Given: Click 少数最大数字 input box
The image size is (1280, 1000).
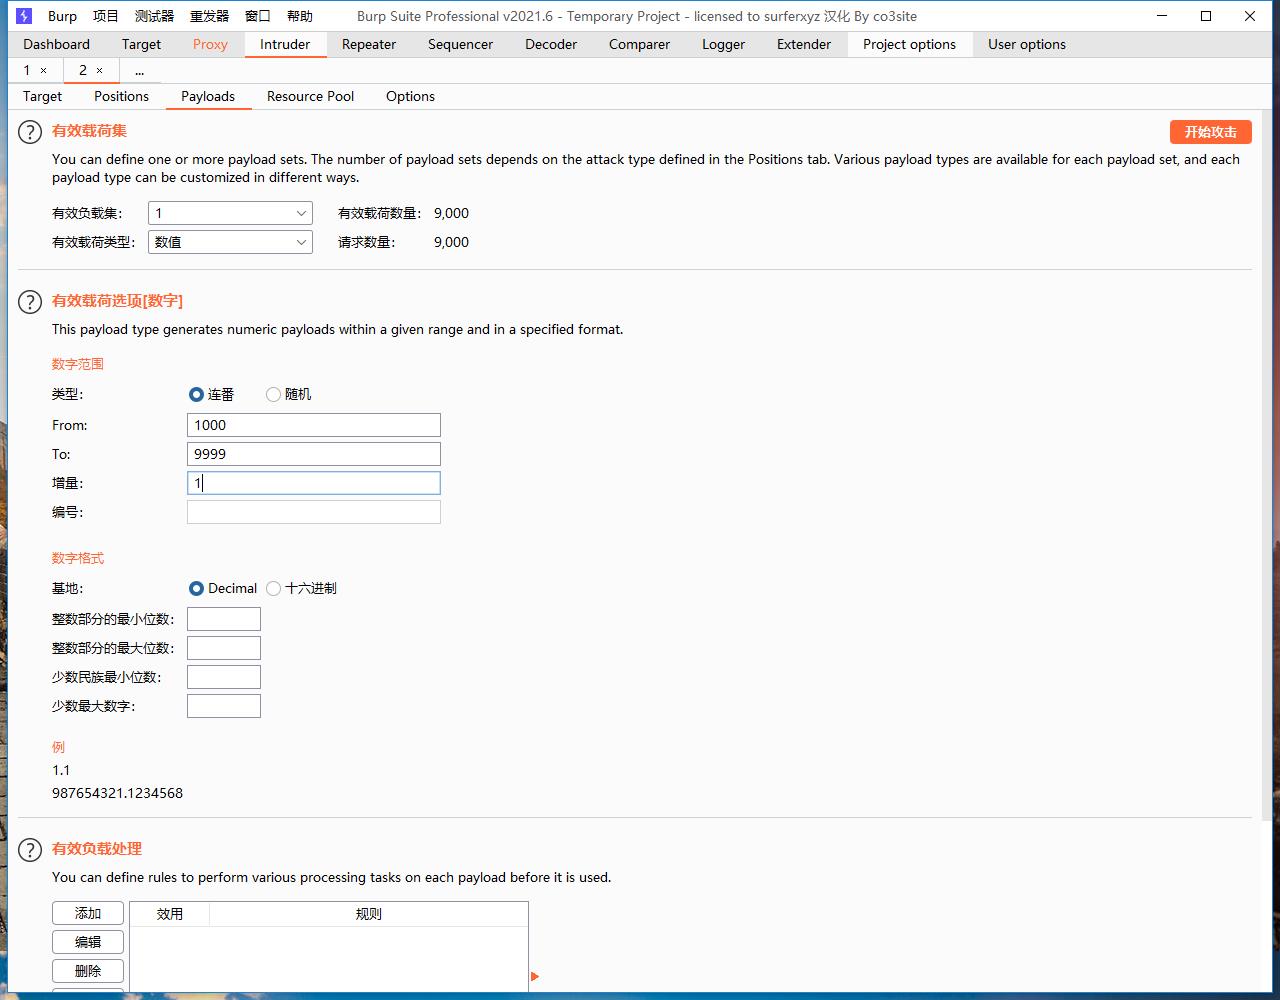Looking at the screenshot, I should pos(224,706).
